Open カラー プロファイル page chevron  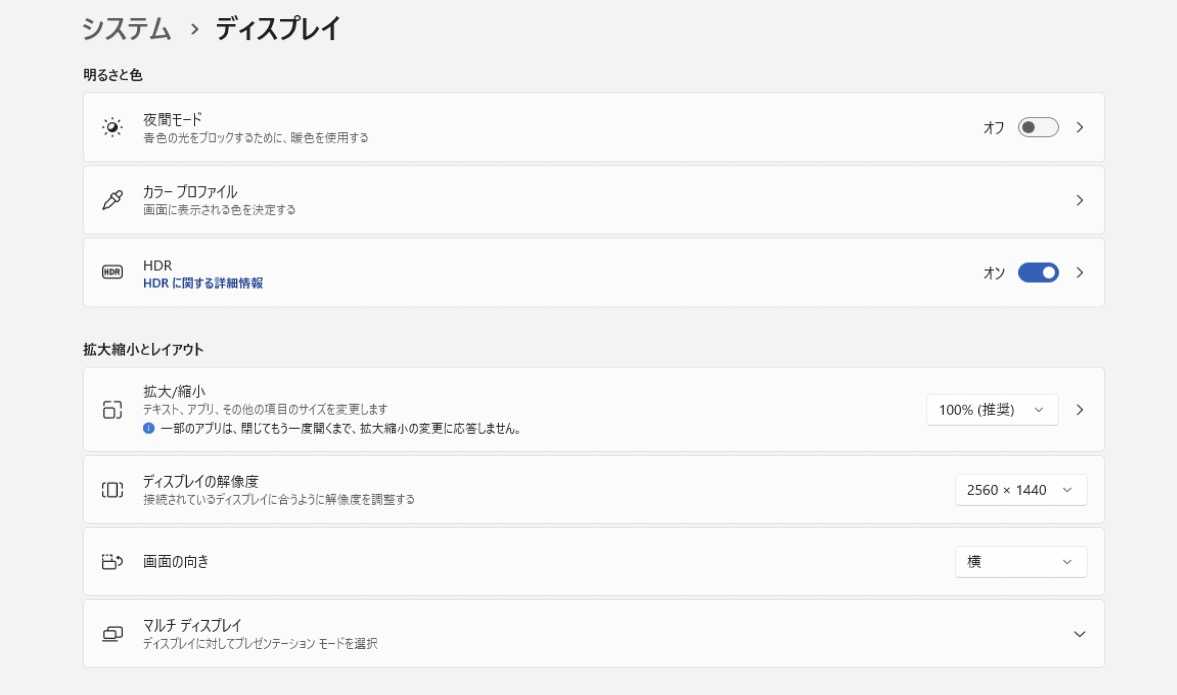[x=1079, y=200]
